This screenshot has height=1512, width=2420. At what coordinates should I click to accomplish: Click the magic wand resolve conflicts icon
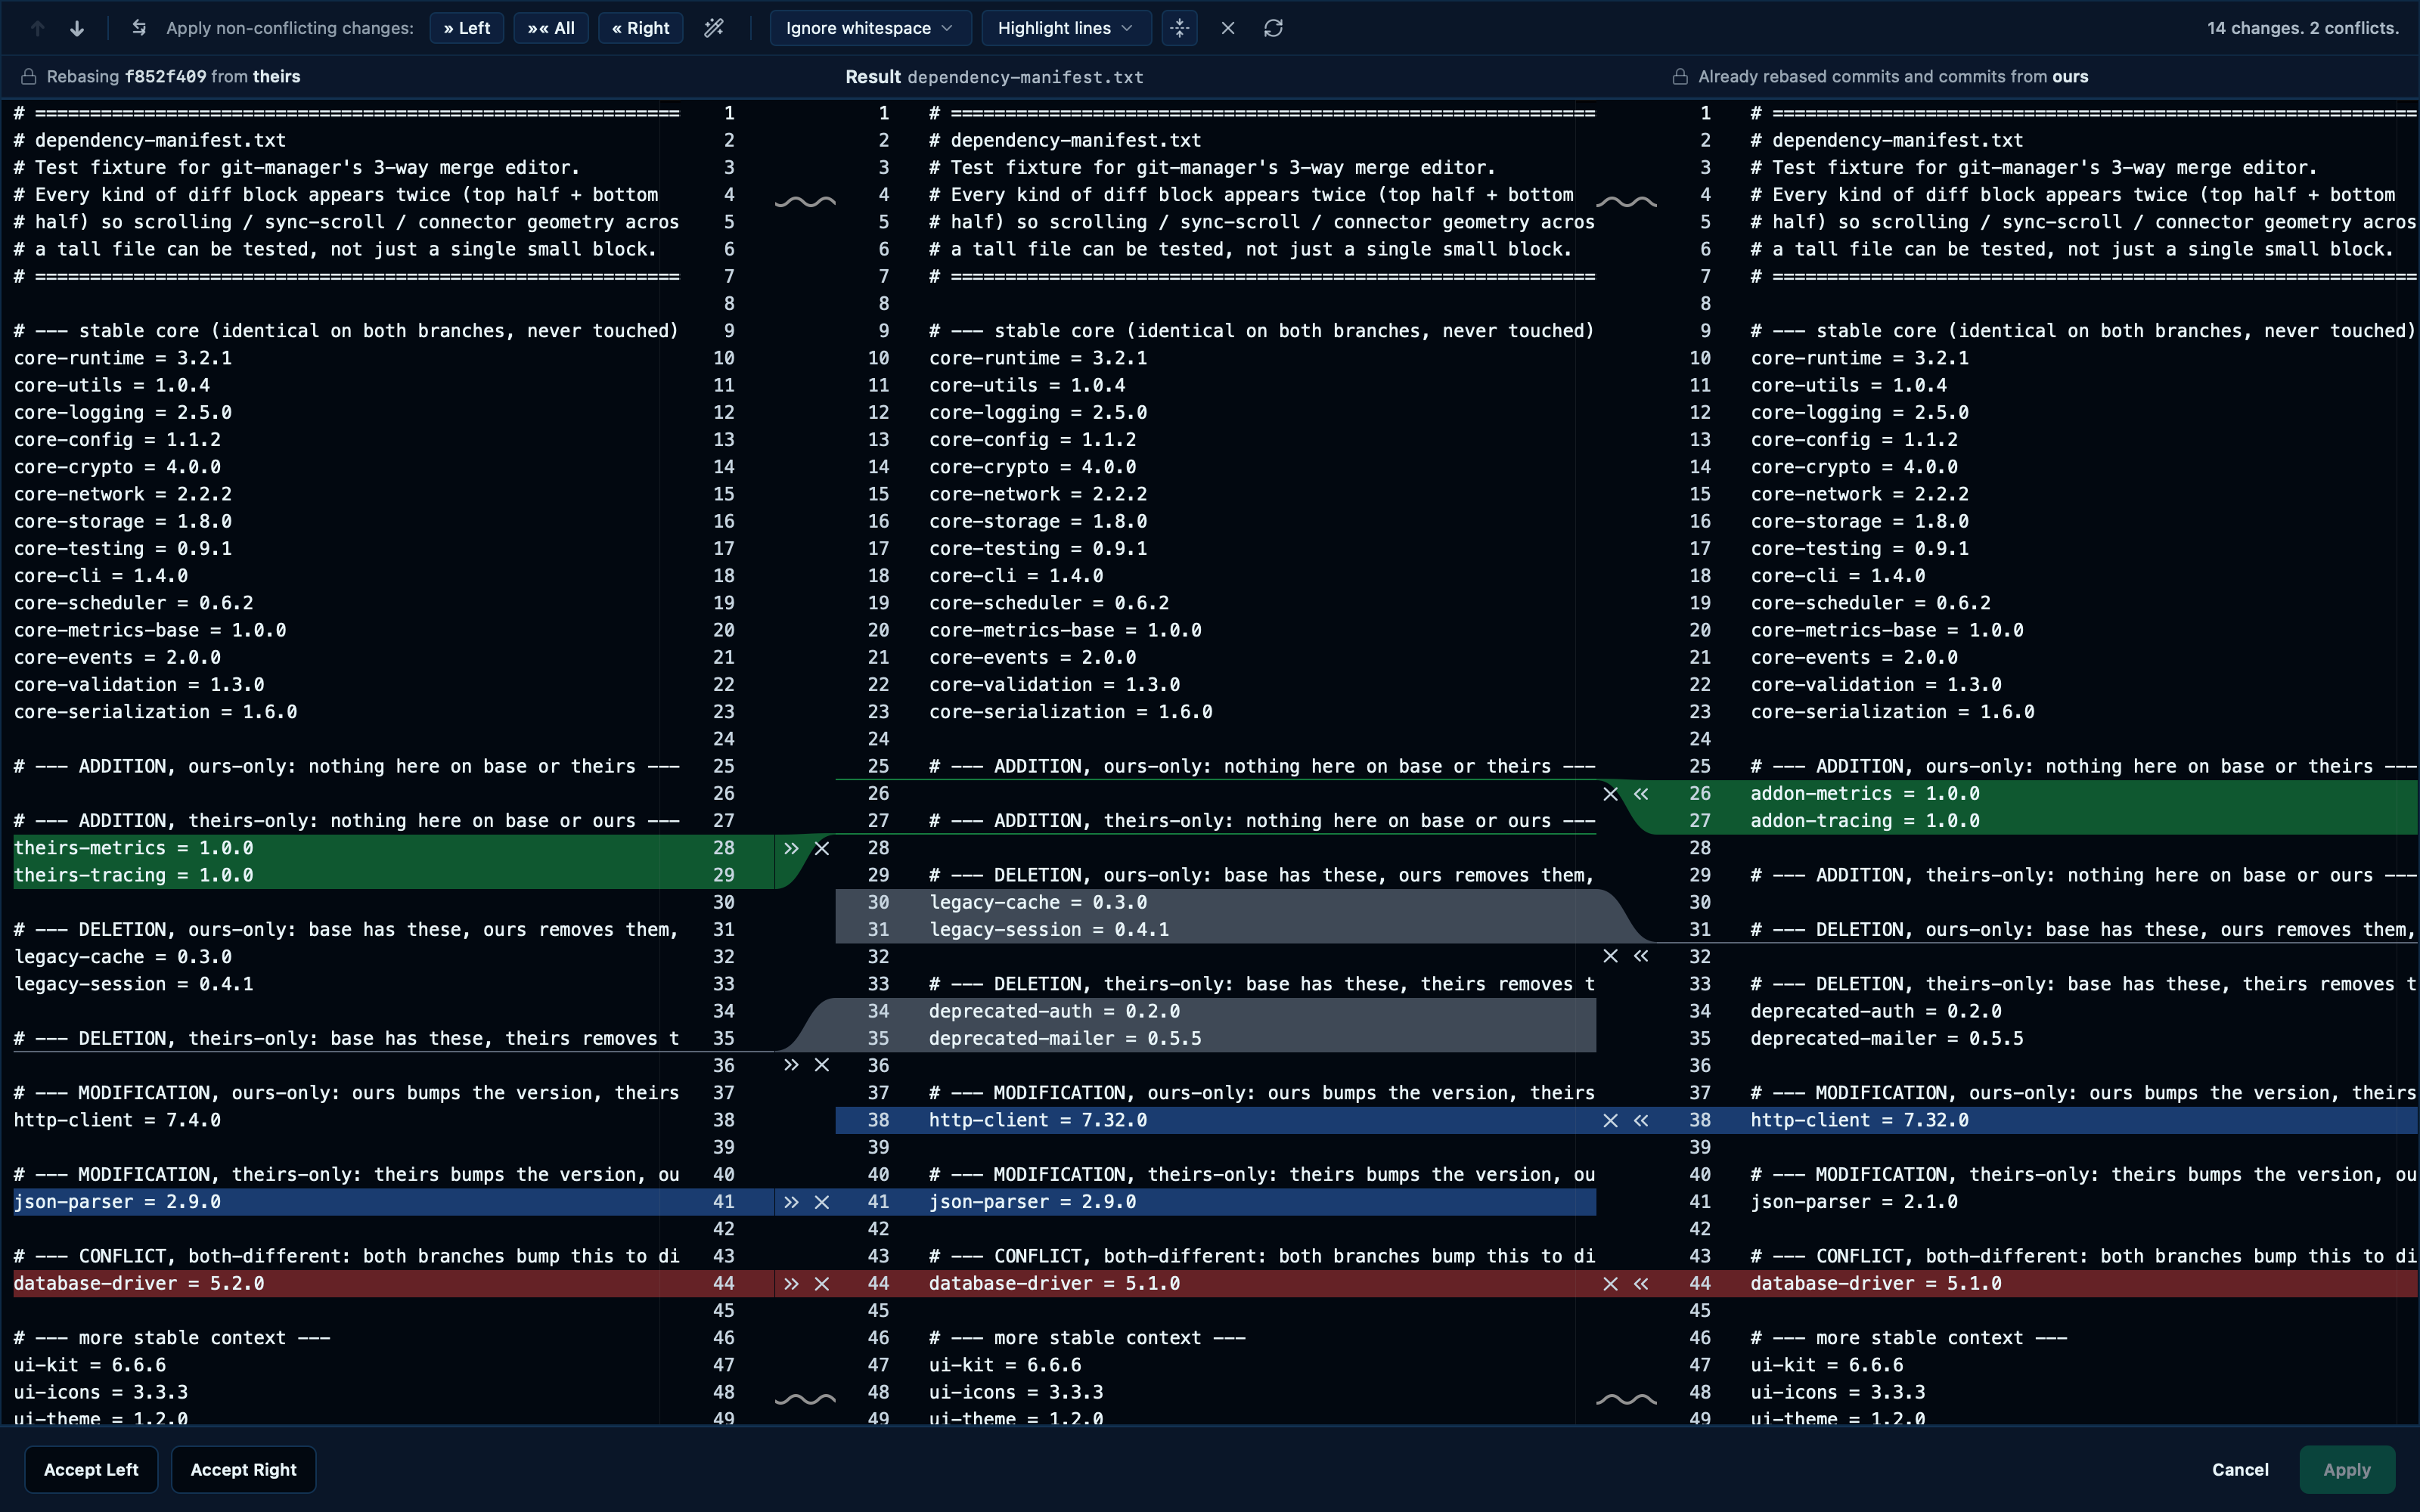click(714, 28)
